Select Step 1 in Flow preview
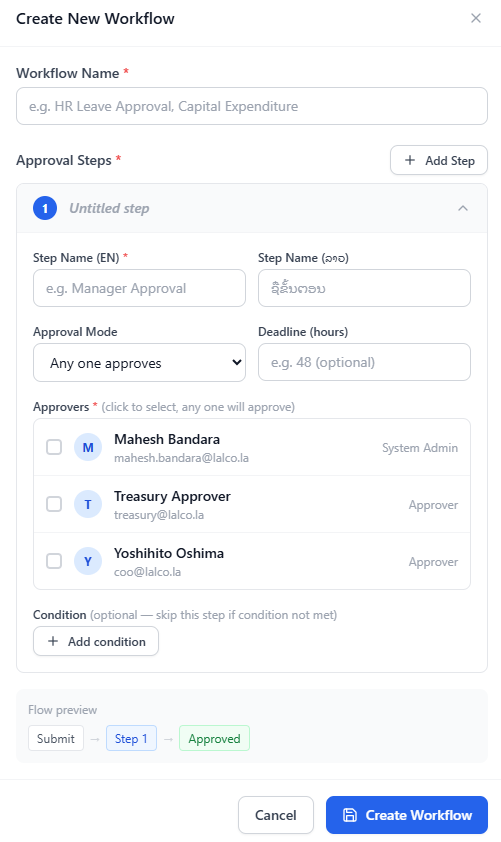Screen dimensions: 501x842 tap(131, 738)
